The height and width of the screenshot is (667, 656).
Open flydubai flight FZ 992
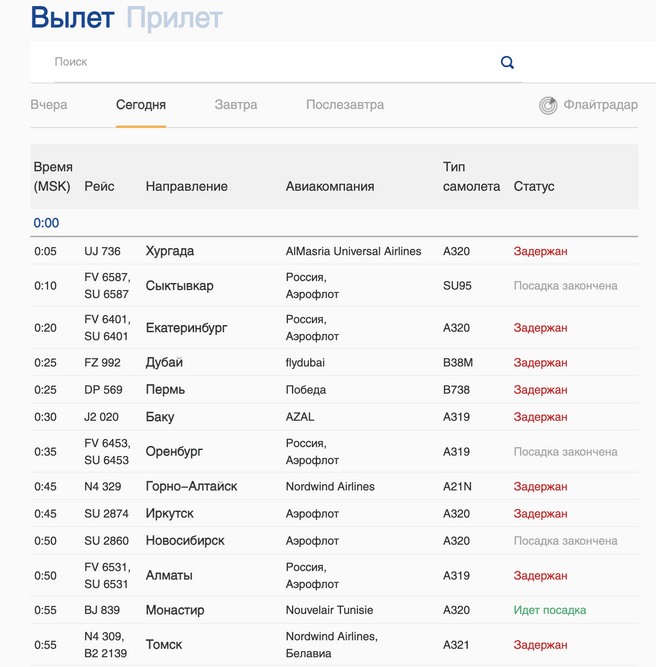click(103, 363)
